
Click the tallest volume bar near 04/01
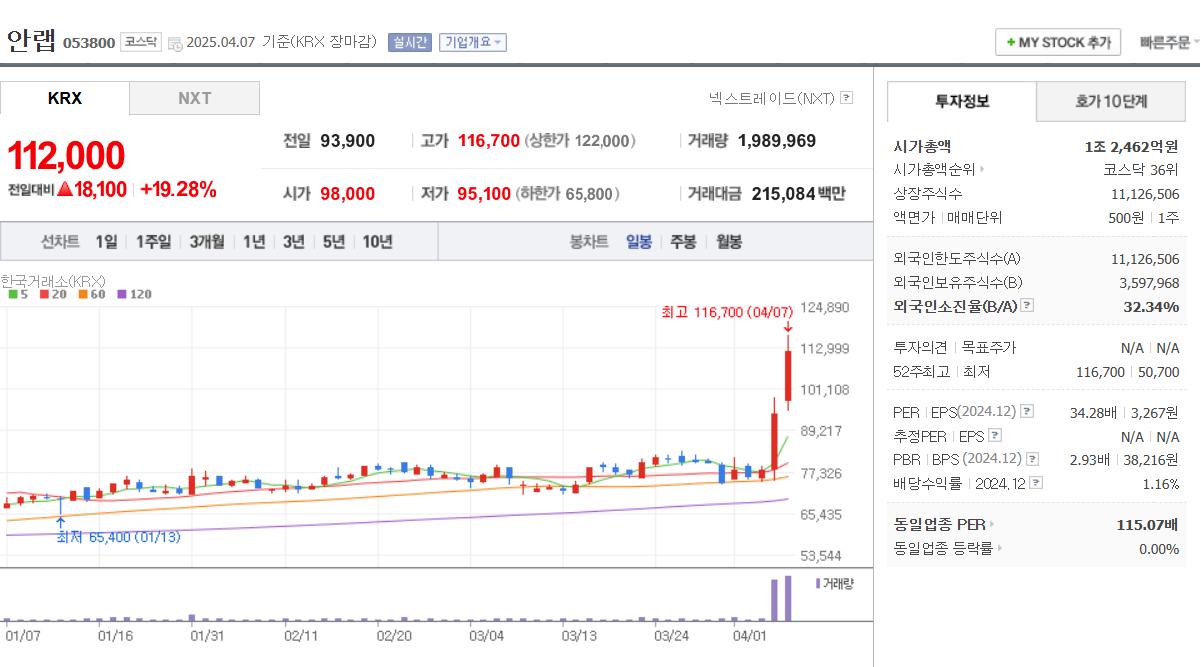[x=788, y=598]
